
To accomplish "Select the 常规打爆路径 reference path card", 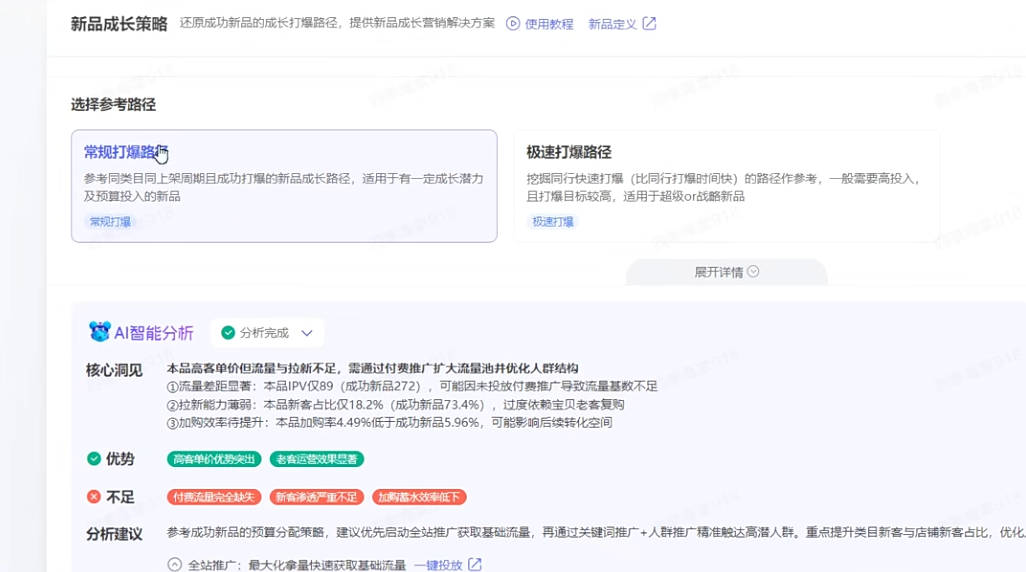I will coord(284,186).
